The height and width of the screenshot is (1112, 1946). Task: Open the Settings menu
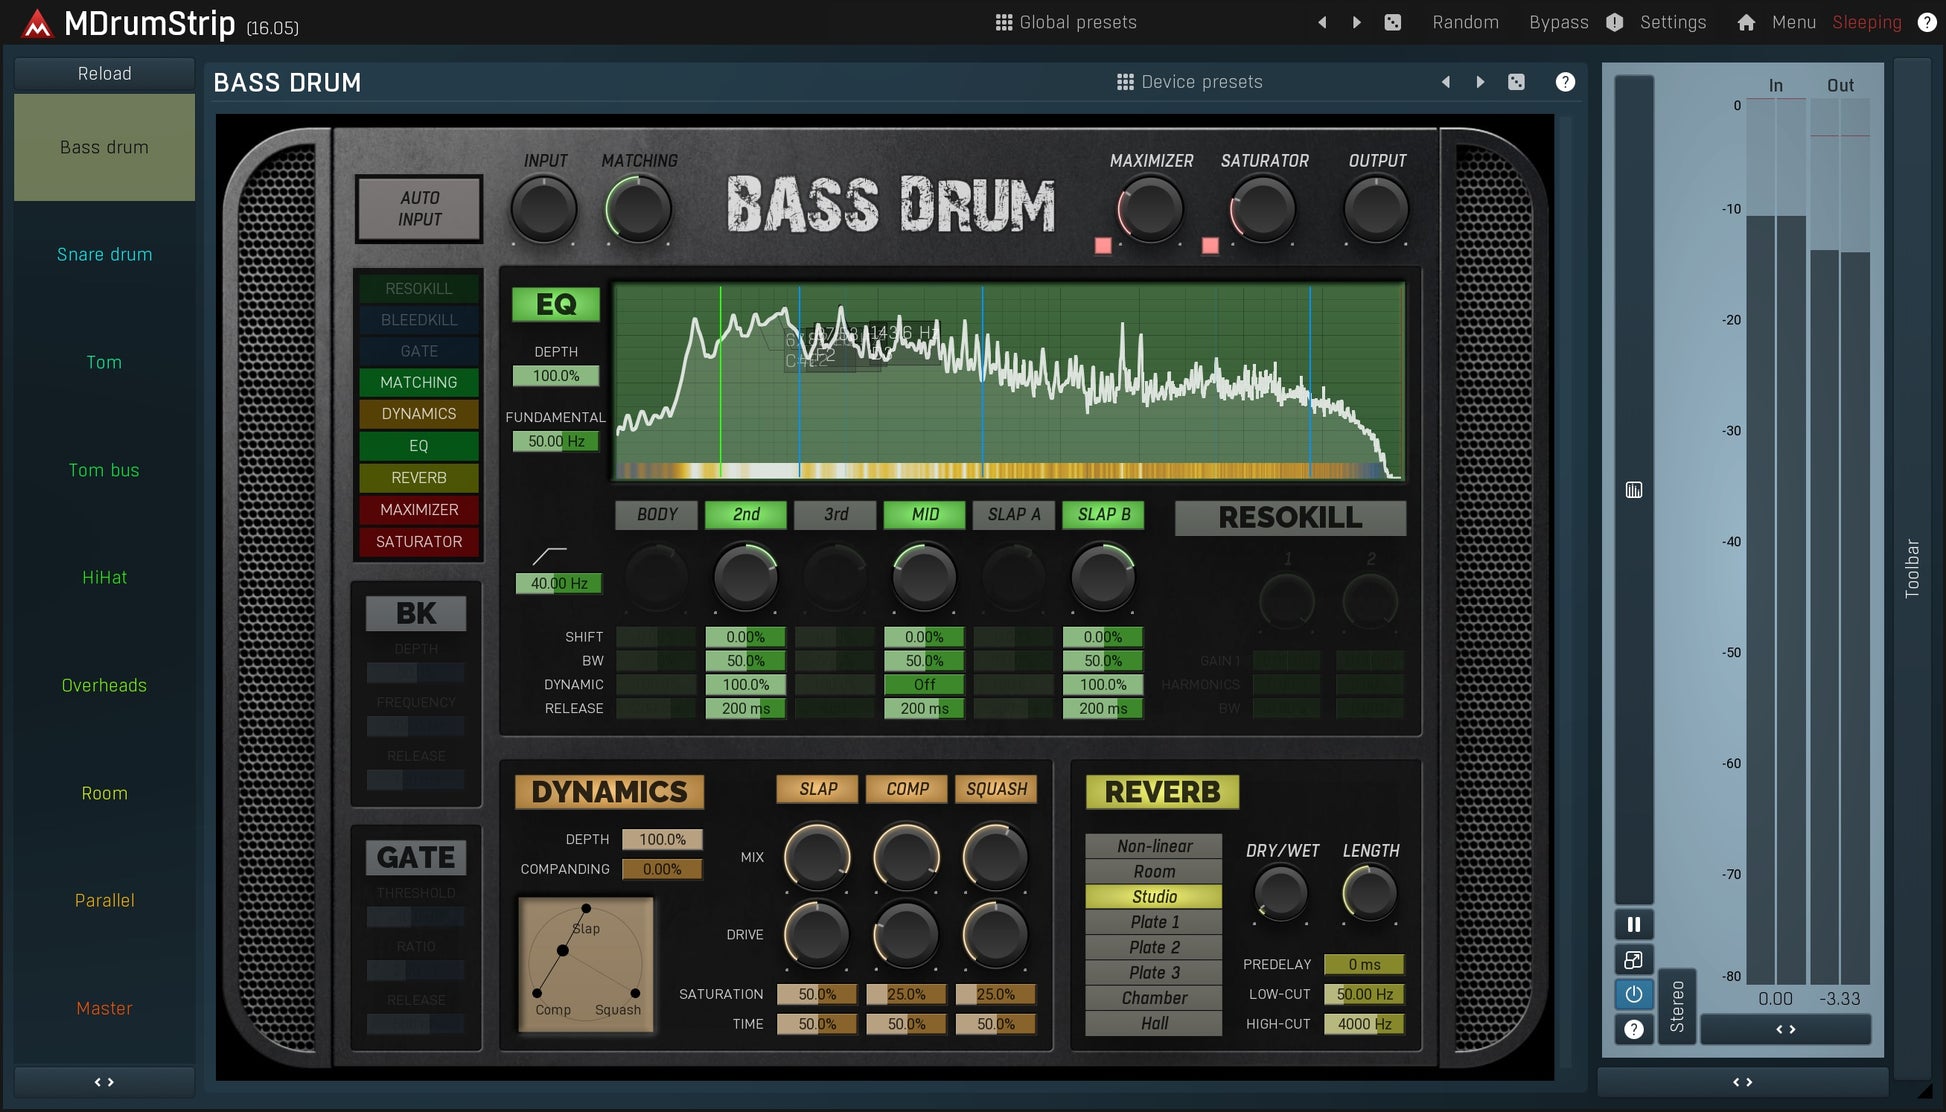(x=1672, y=22)
